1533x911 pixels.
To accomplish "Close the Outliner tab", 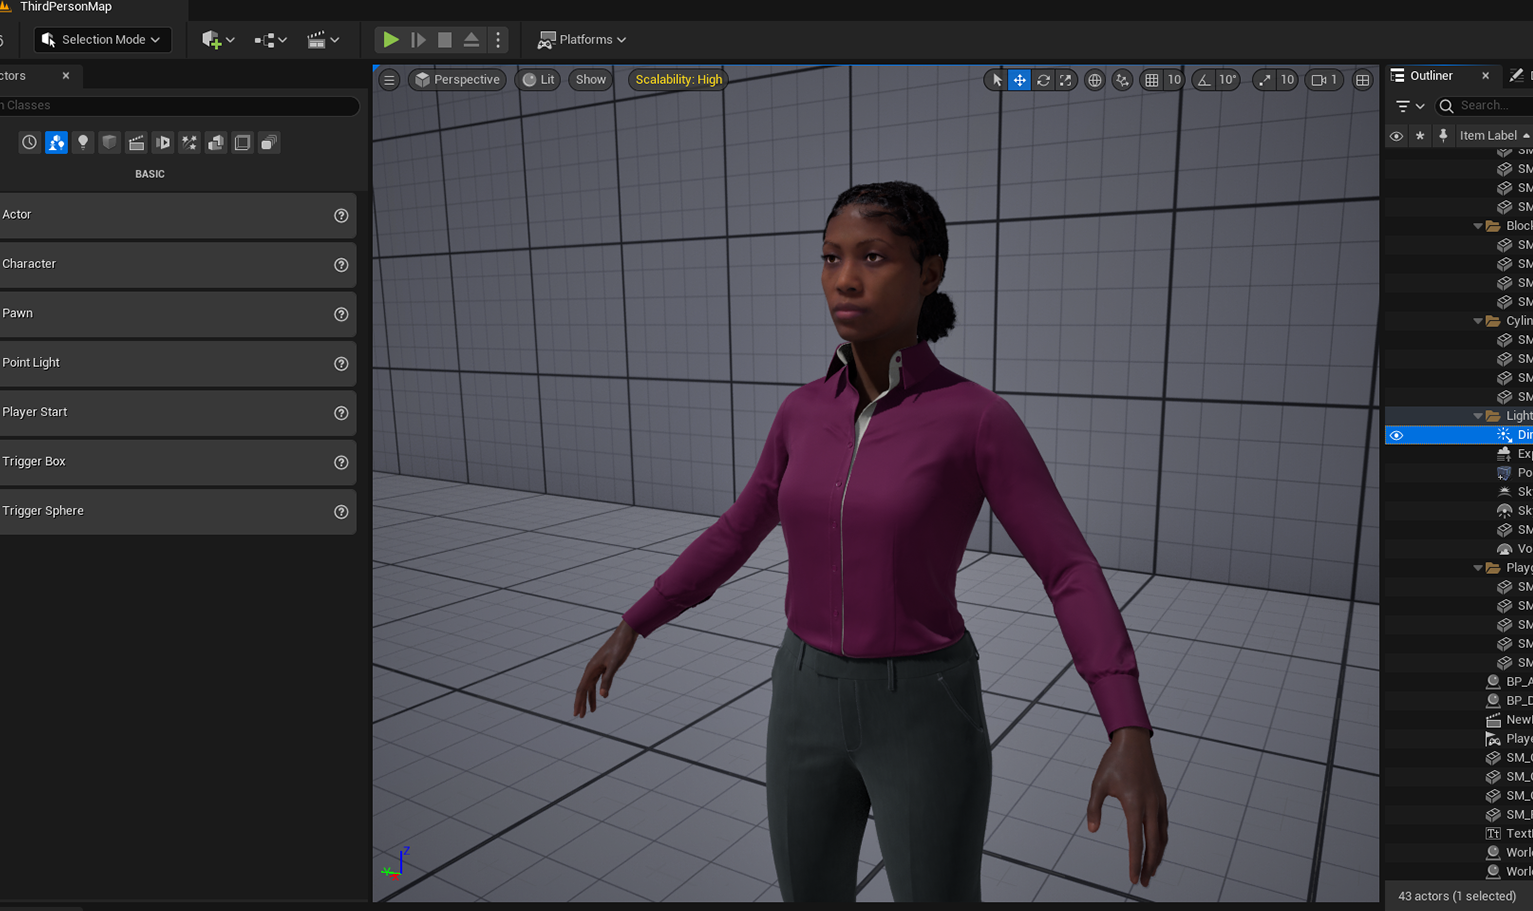I will point(1485,76).
